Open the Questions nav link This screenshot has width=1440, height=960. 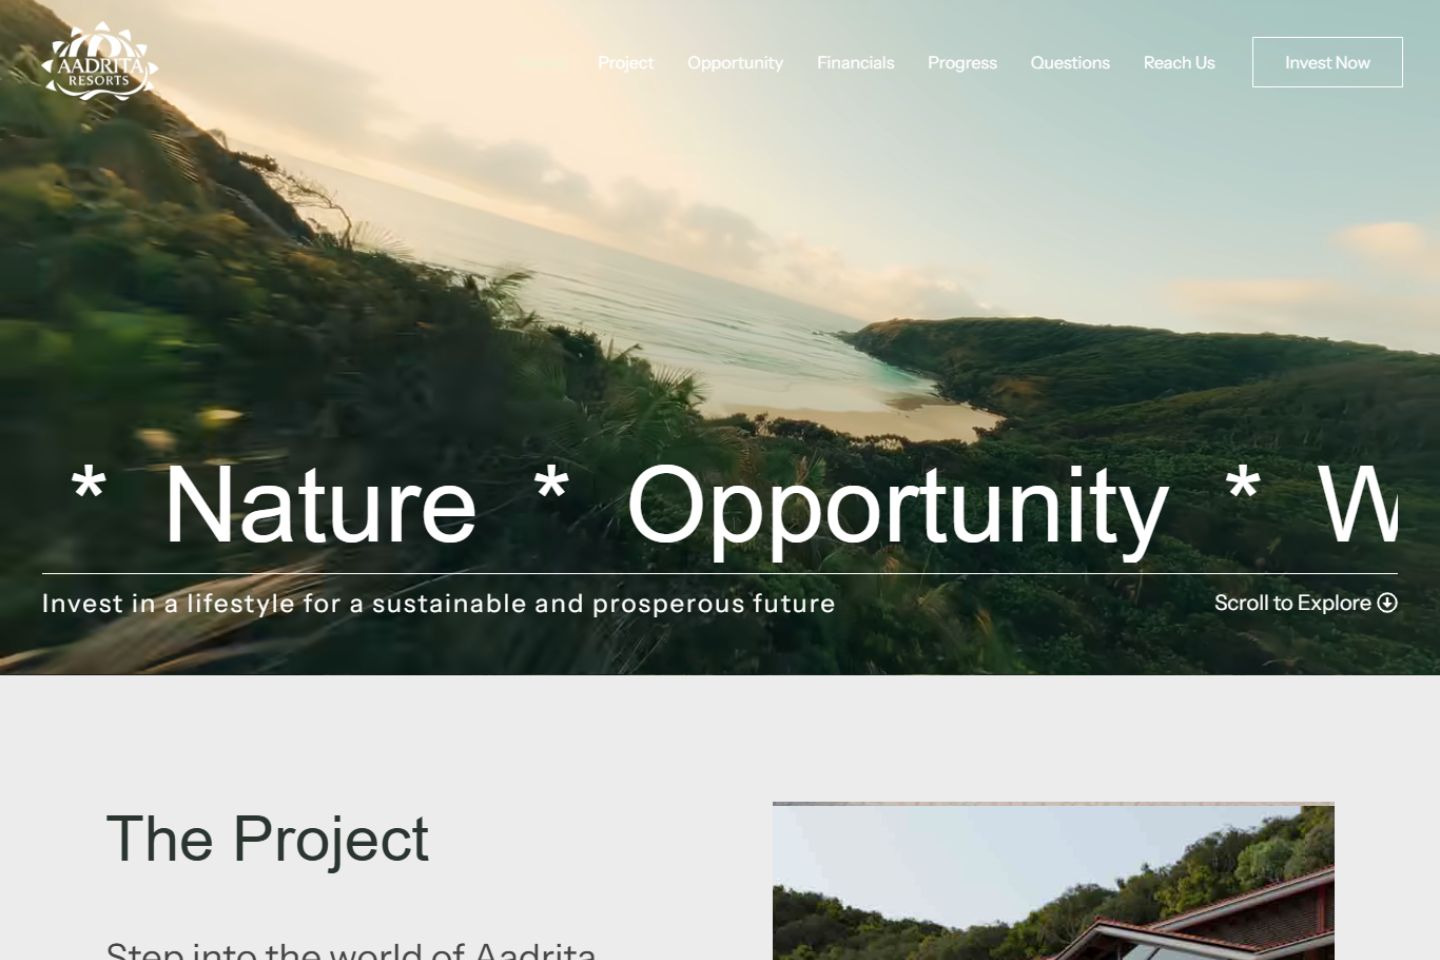1070,62
